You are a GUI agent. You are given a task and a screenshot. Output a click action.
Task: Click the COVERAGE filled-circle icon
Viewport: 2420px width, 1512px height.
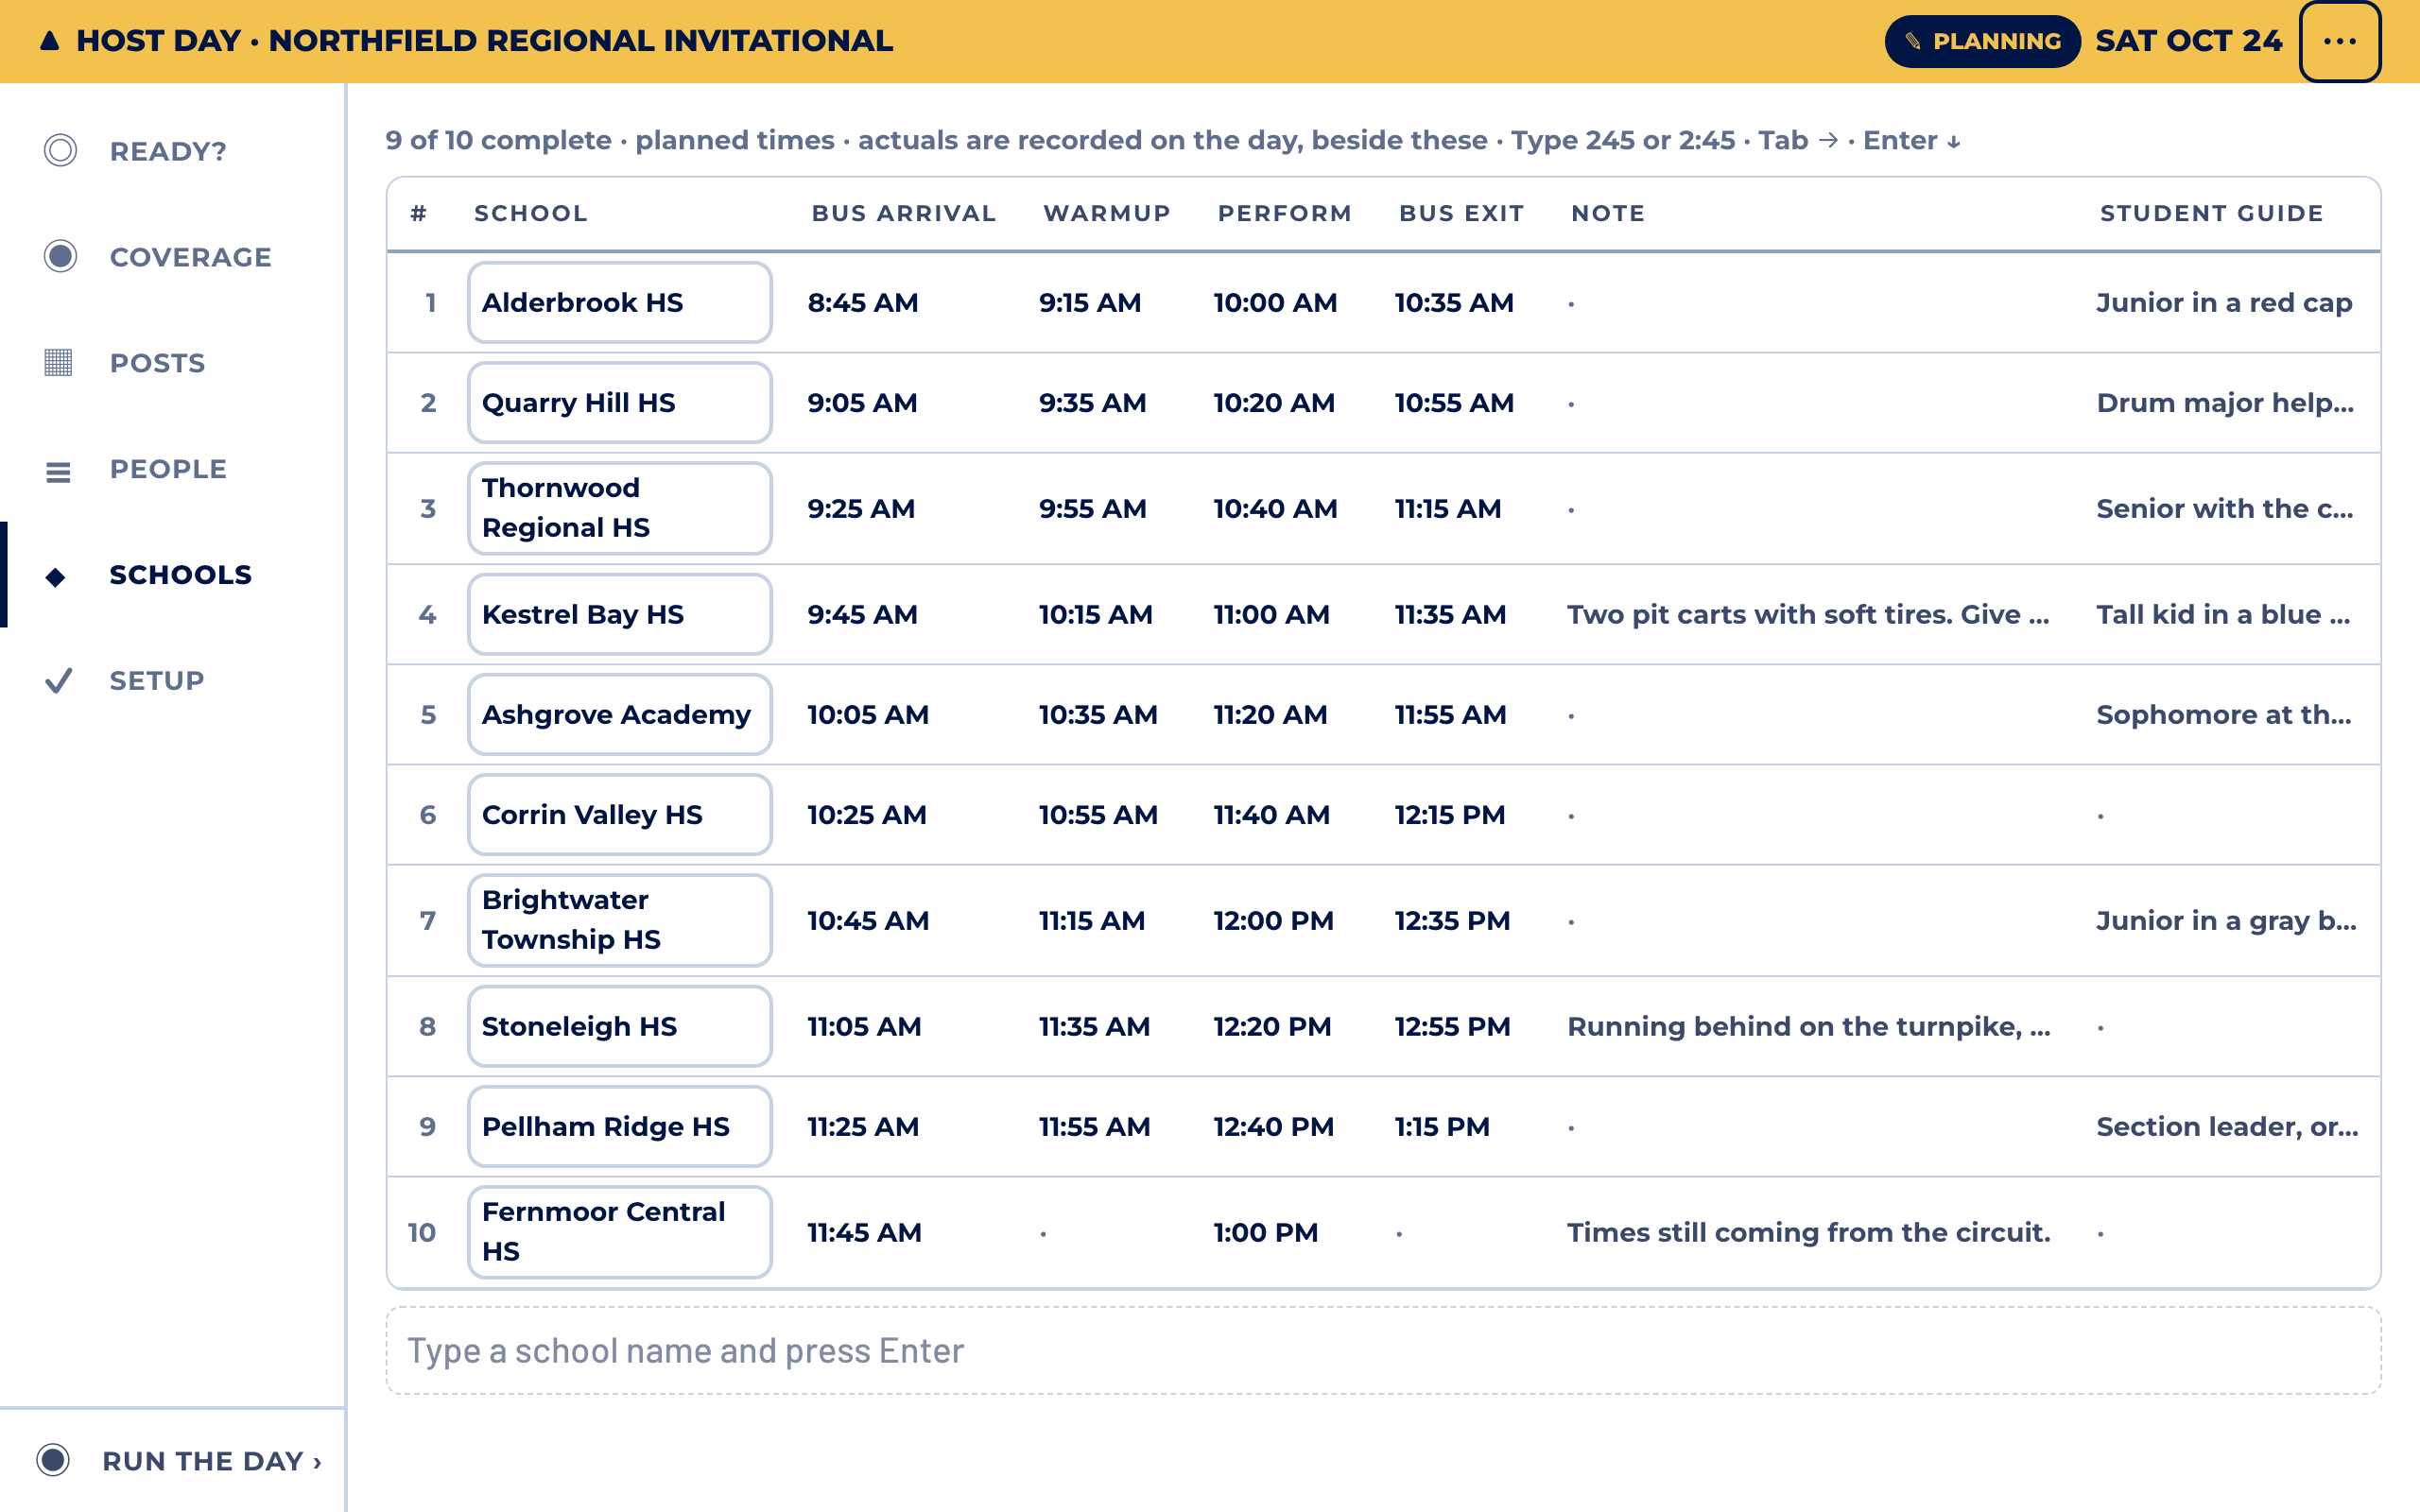click(60, 257)
